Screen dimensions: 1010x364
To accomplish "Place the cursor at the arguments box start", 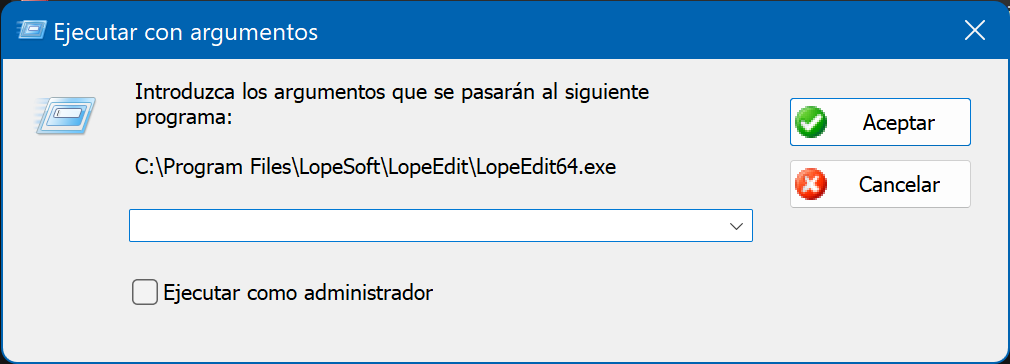I will coord(137,225).
